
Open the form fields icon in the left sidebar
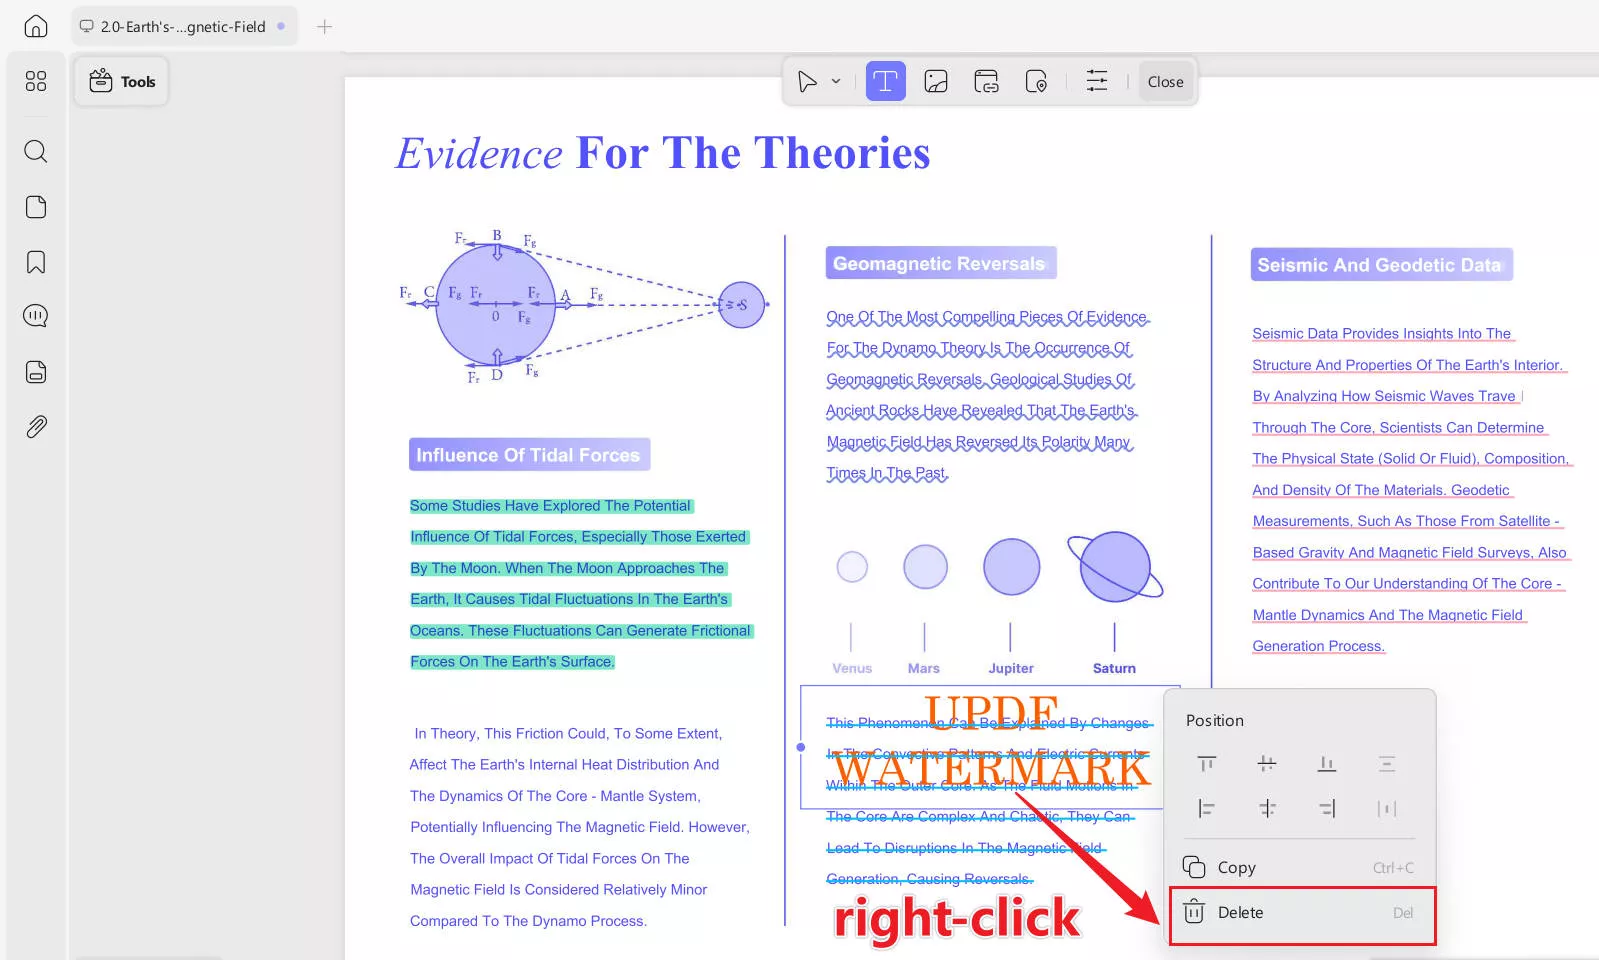[x=36, y=372]
